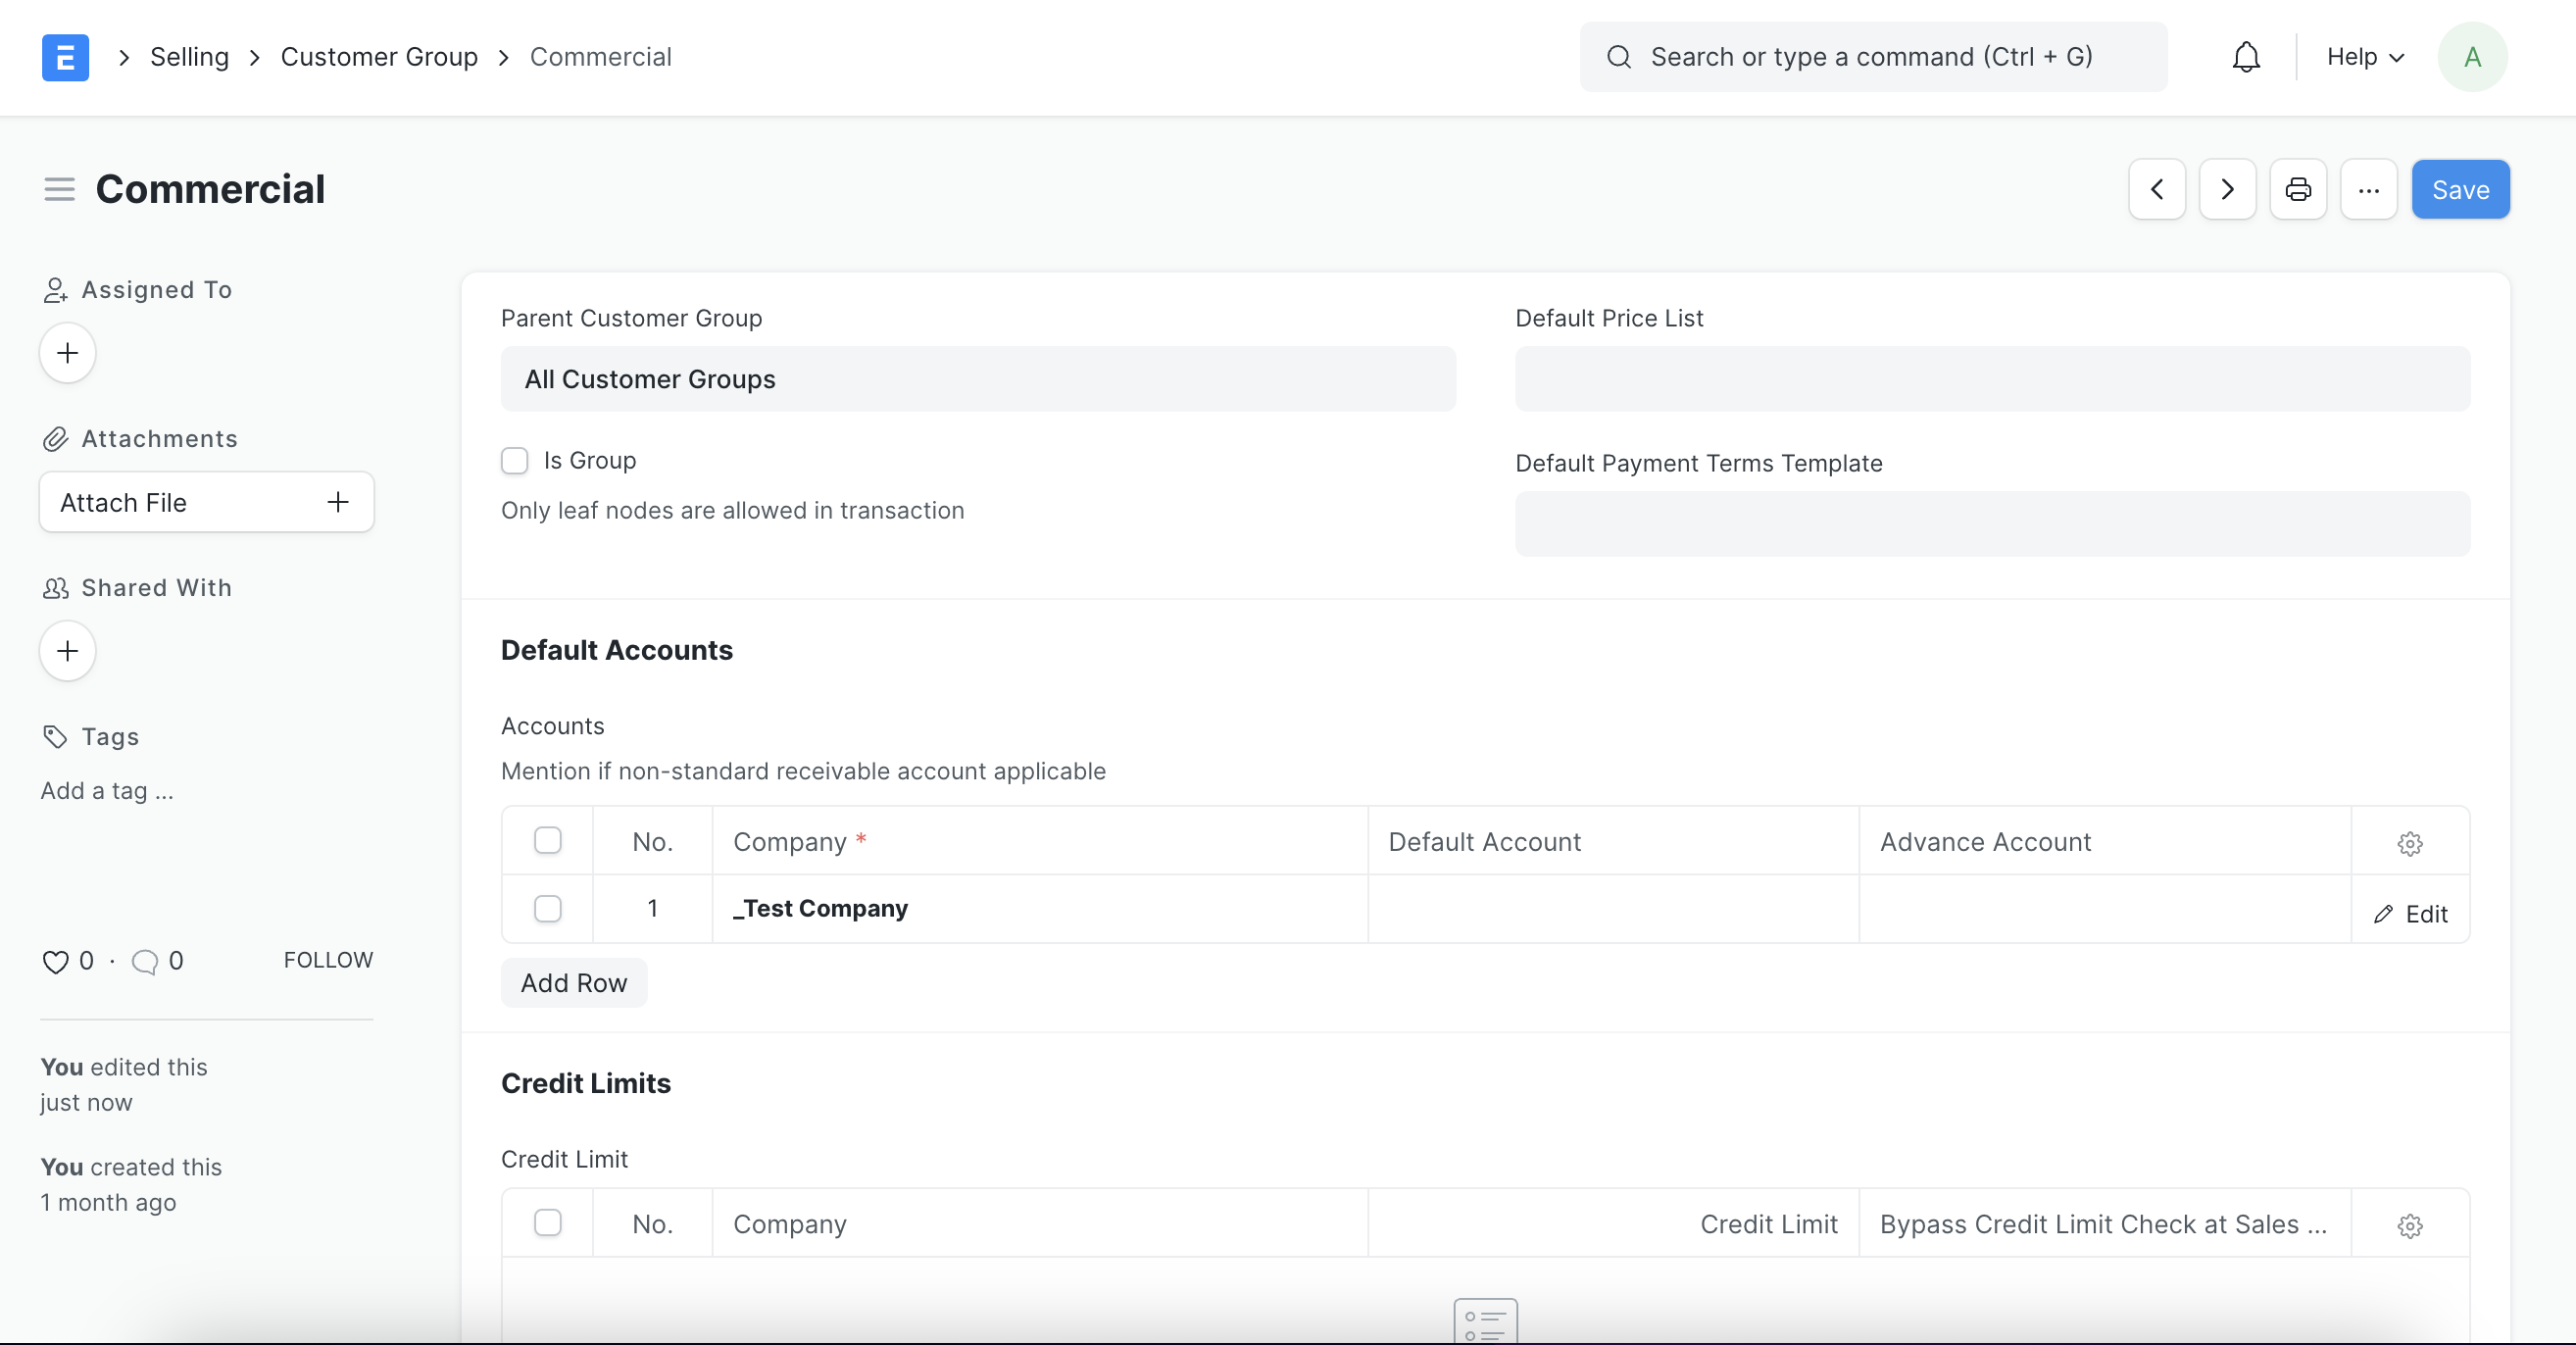The width and height of the screenshot is (2576, 1345).
Task: Click the Save button
Action: pyautogui.click(x=2460, y=189)
